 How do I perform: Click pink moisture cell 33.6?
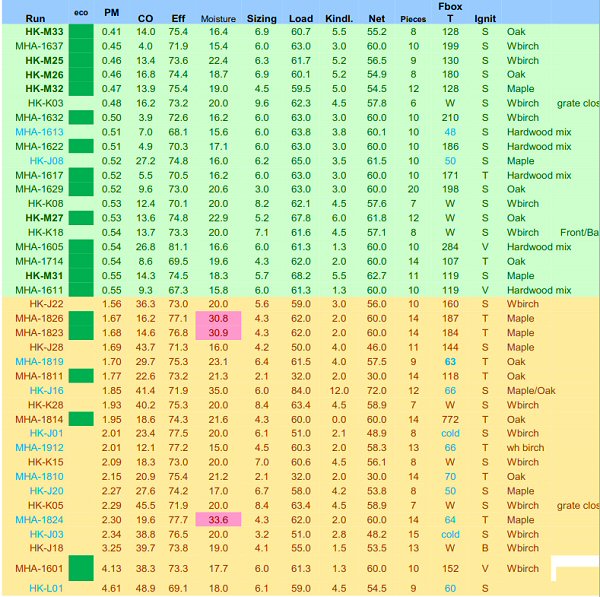tap(218, 520)
